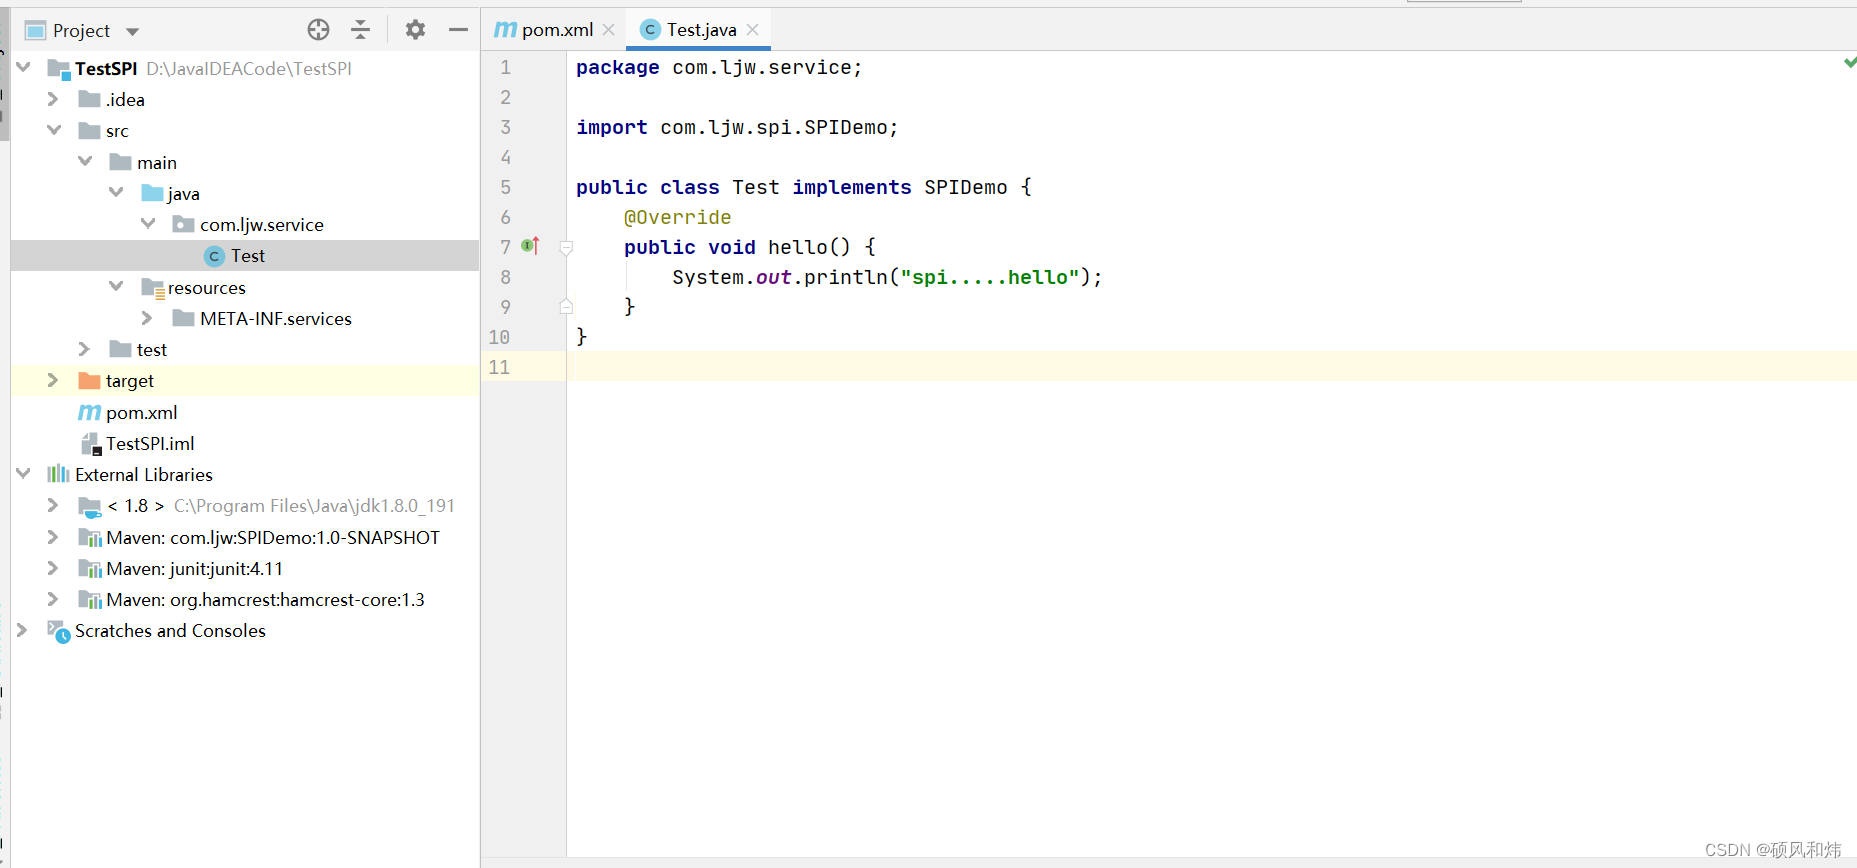Collapse the java source folder
Image resolution: width=1857 pixels, height=868 pixels.
116,192
